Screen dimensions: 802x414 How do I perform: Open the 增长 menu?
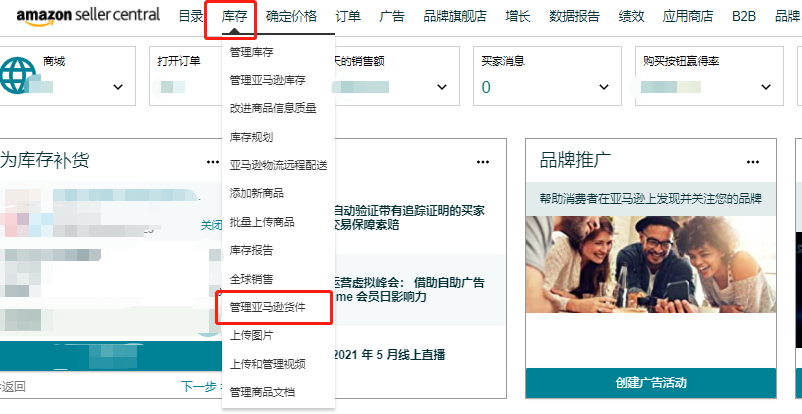click(518, 16)
